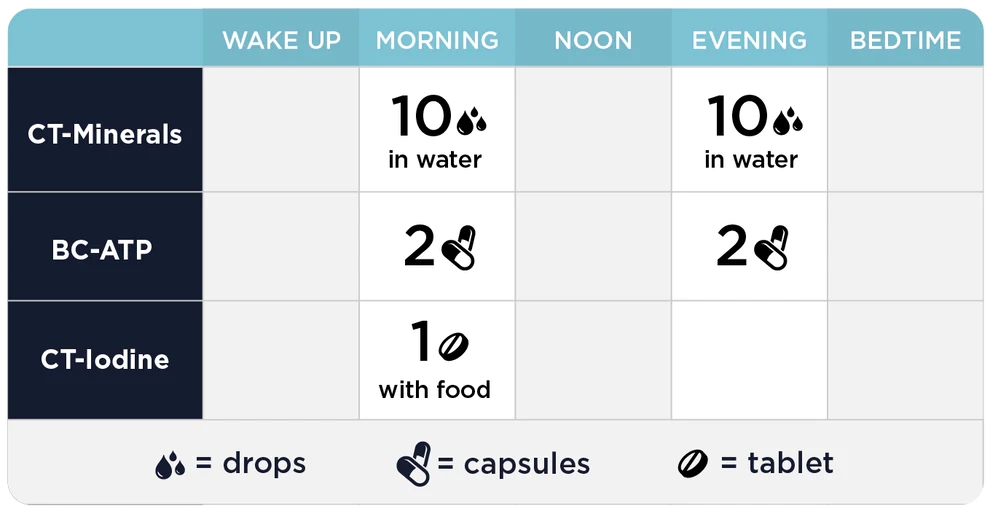Click the tablet icon in CT-Iodine morning cell
This screenshot has height=519, width=990.
pos(453,347)
